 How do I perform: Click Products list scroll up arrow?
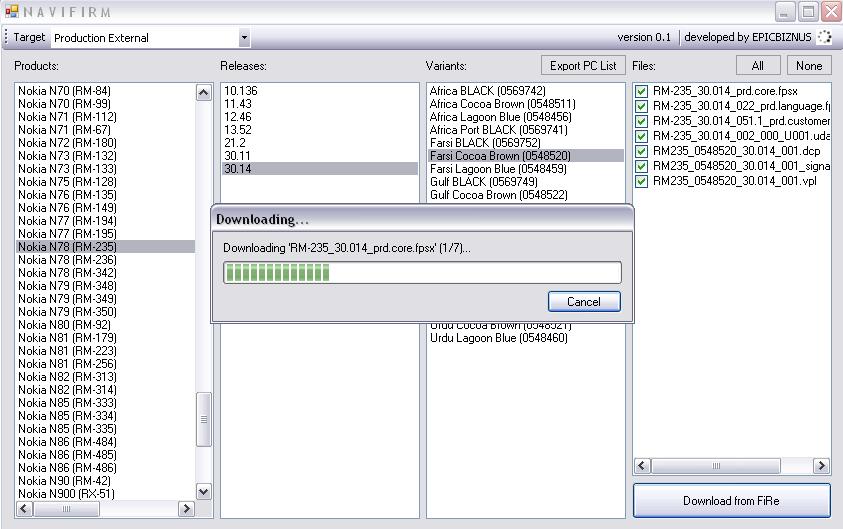point(203,92)
